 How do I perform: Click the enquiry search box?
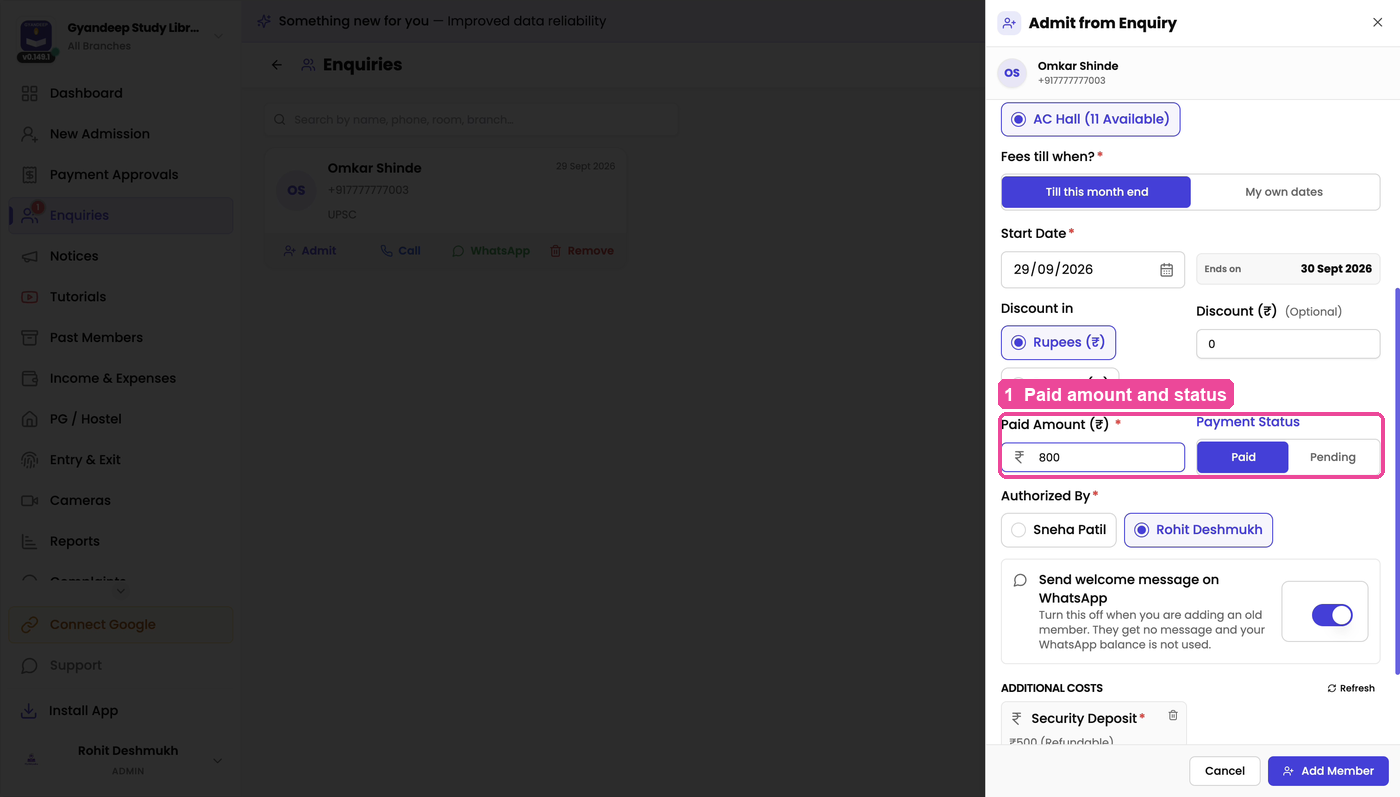pos(472,120)
